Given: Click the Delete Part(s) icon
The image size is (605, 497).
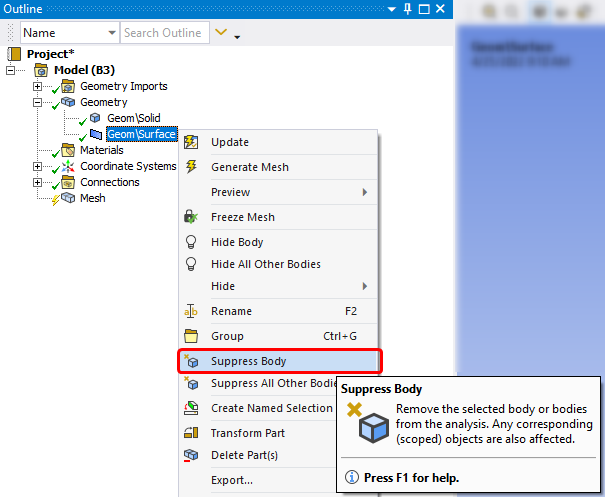Looking at the screenshot, I should 191,455.
